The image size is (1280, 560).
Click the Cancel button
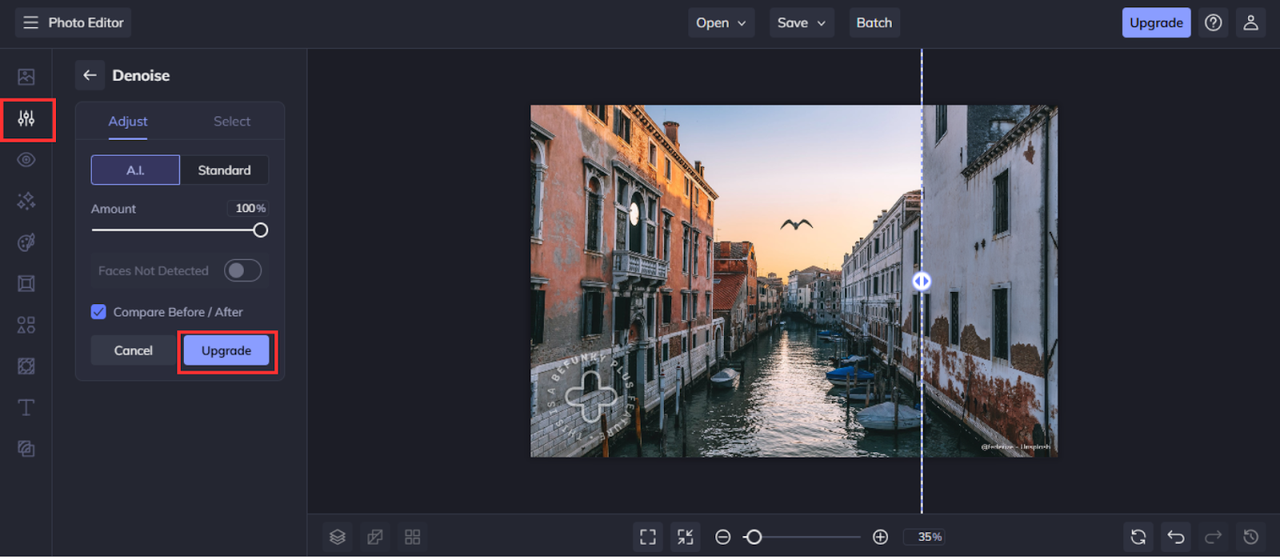pyautogui.click(x=133, y=351)
